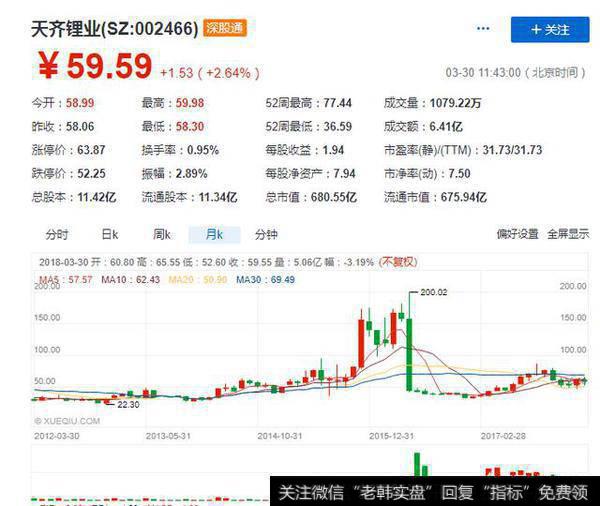The width and height of the screenshot is (600, 506).
Task: Click 每股净资产 value 7.94
Action: coord(344,174)
